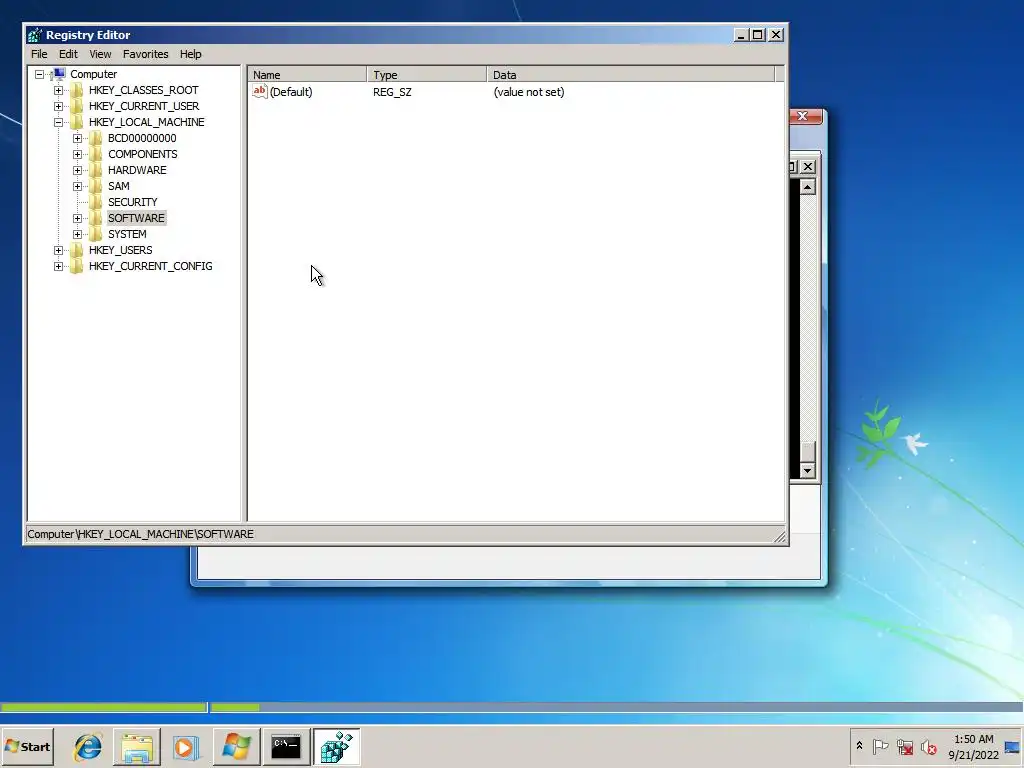
Task: Open Windows Explorer from taskbar
Action: (137, 747)
